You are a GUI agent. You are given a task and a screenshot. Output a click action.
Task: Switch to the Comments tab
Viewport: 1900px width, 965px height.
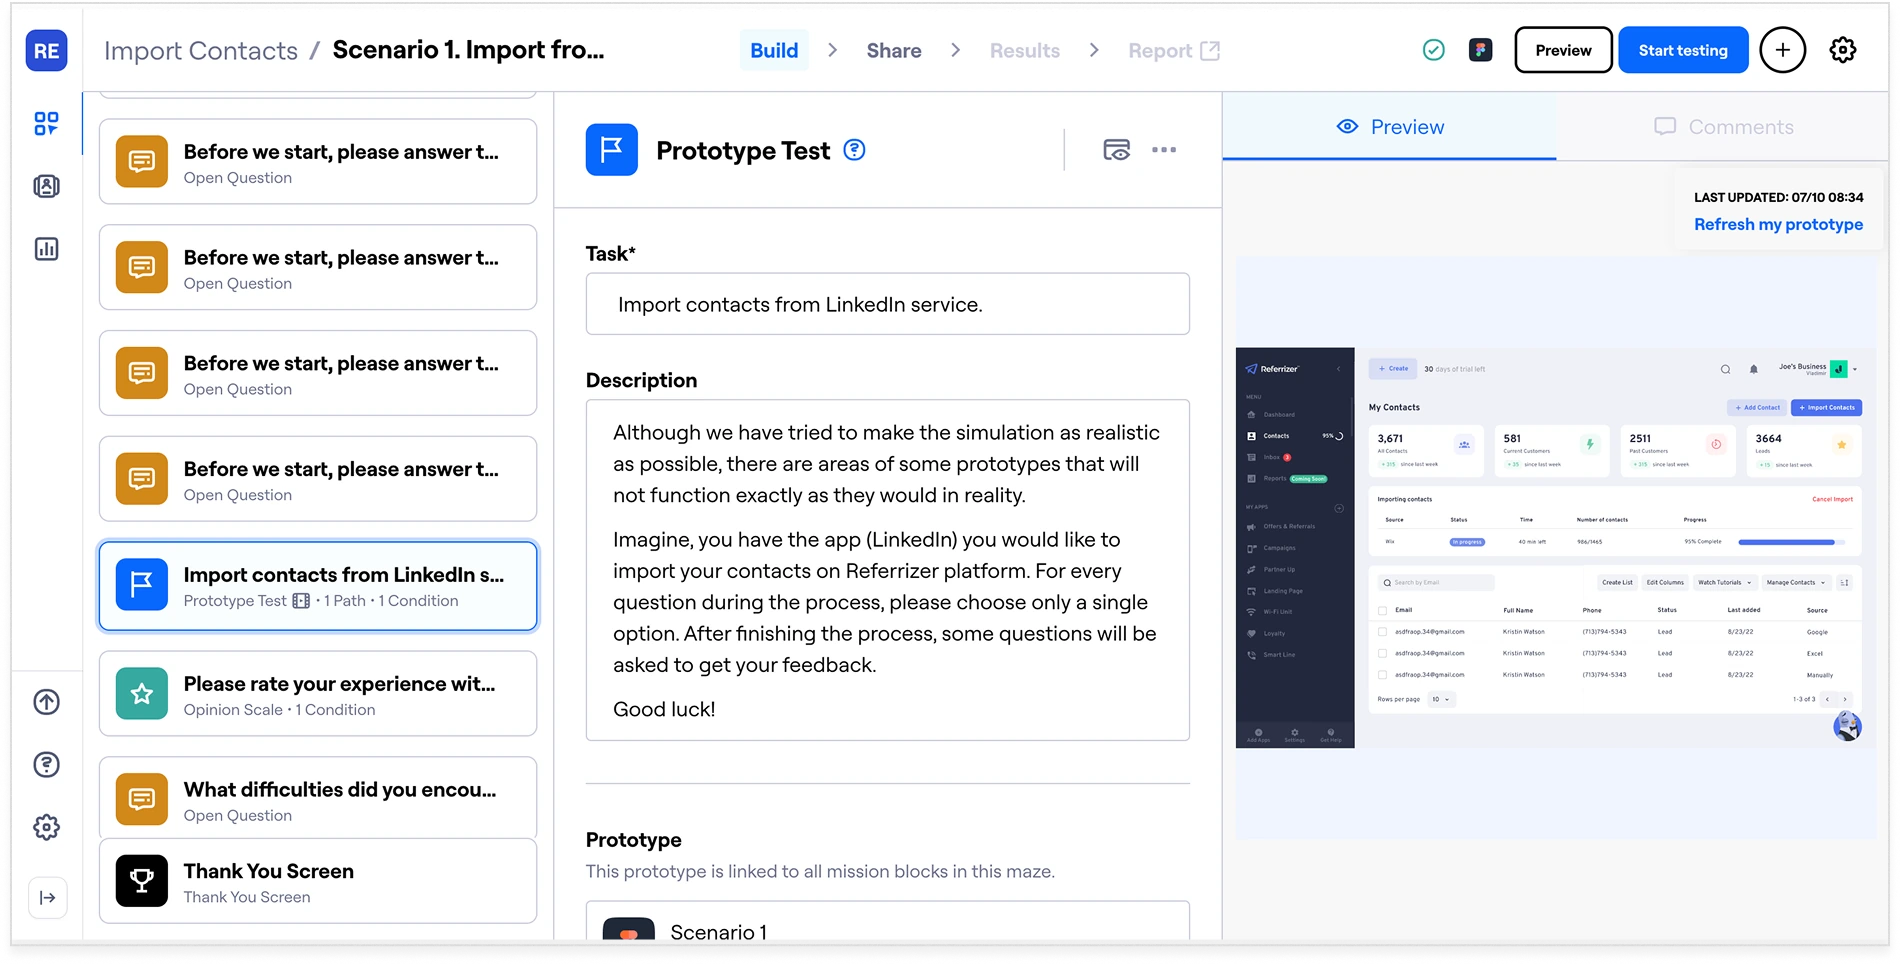pos(1722,127)
